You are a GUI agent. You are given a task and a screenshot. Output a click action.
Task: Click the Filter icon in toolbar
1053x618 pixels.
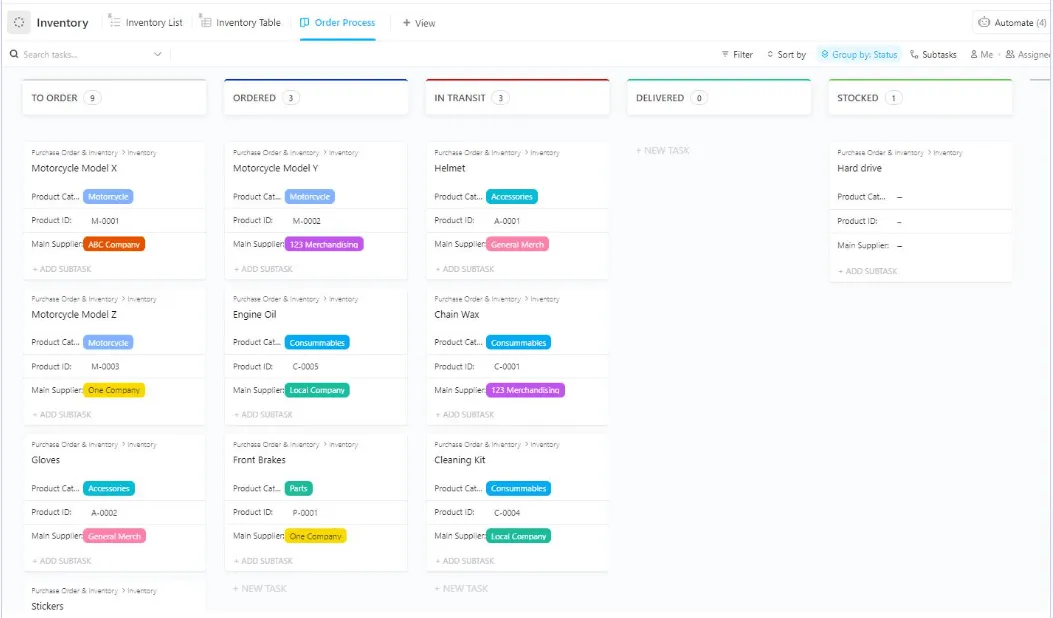pyautogui.click(x=725, y=54)
